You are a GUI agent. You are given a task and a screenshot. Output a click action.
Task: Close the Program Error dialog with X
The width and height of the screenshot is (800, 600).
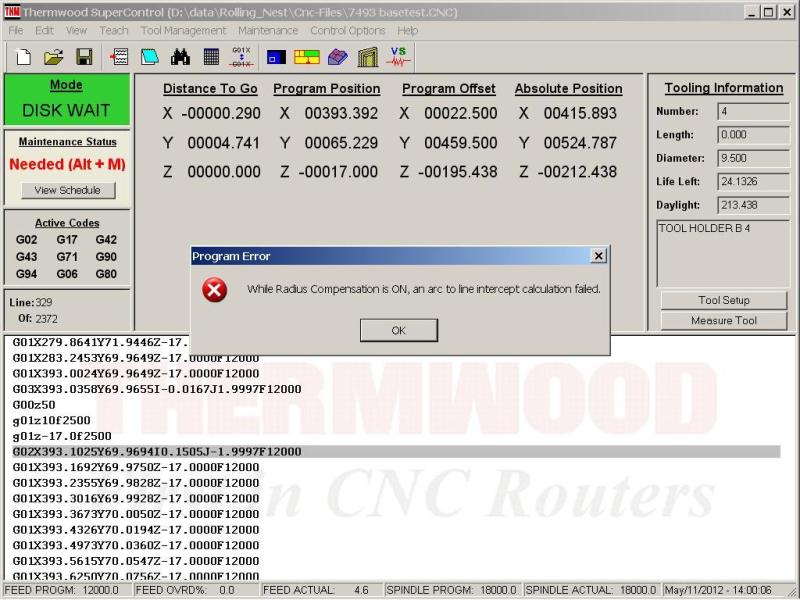click(x=598, y=256)
